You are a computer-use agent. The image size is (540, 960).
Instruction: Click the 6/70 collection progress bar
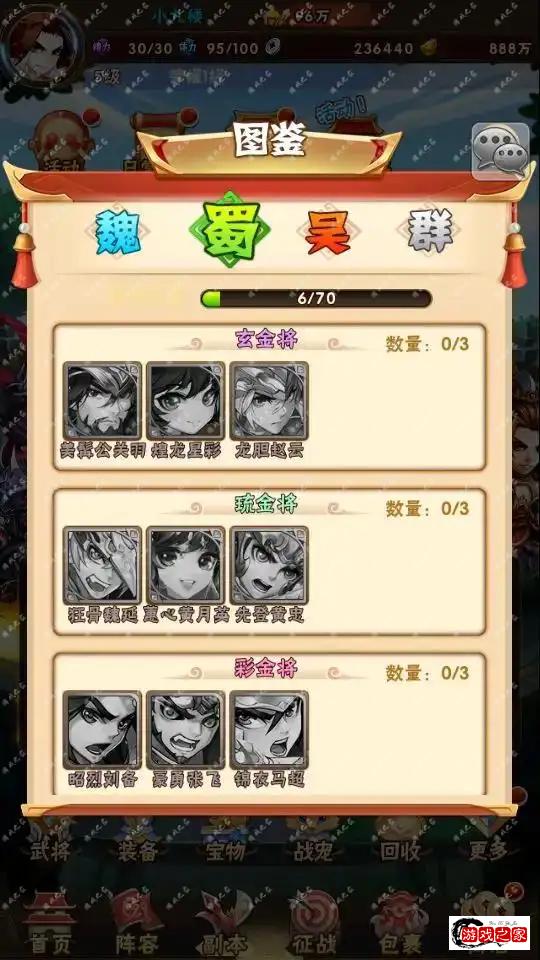coord(316,299)
